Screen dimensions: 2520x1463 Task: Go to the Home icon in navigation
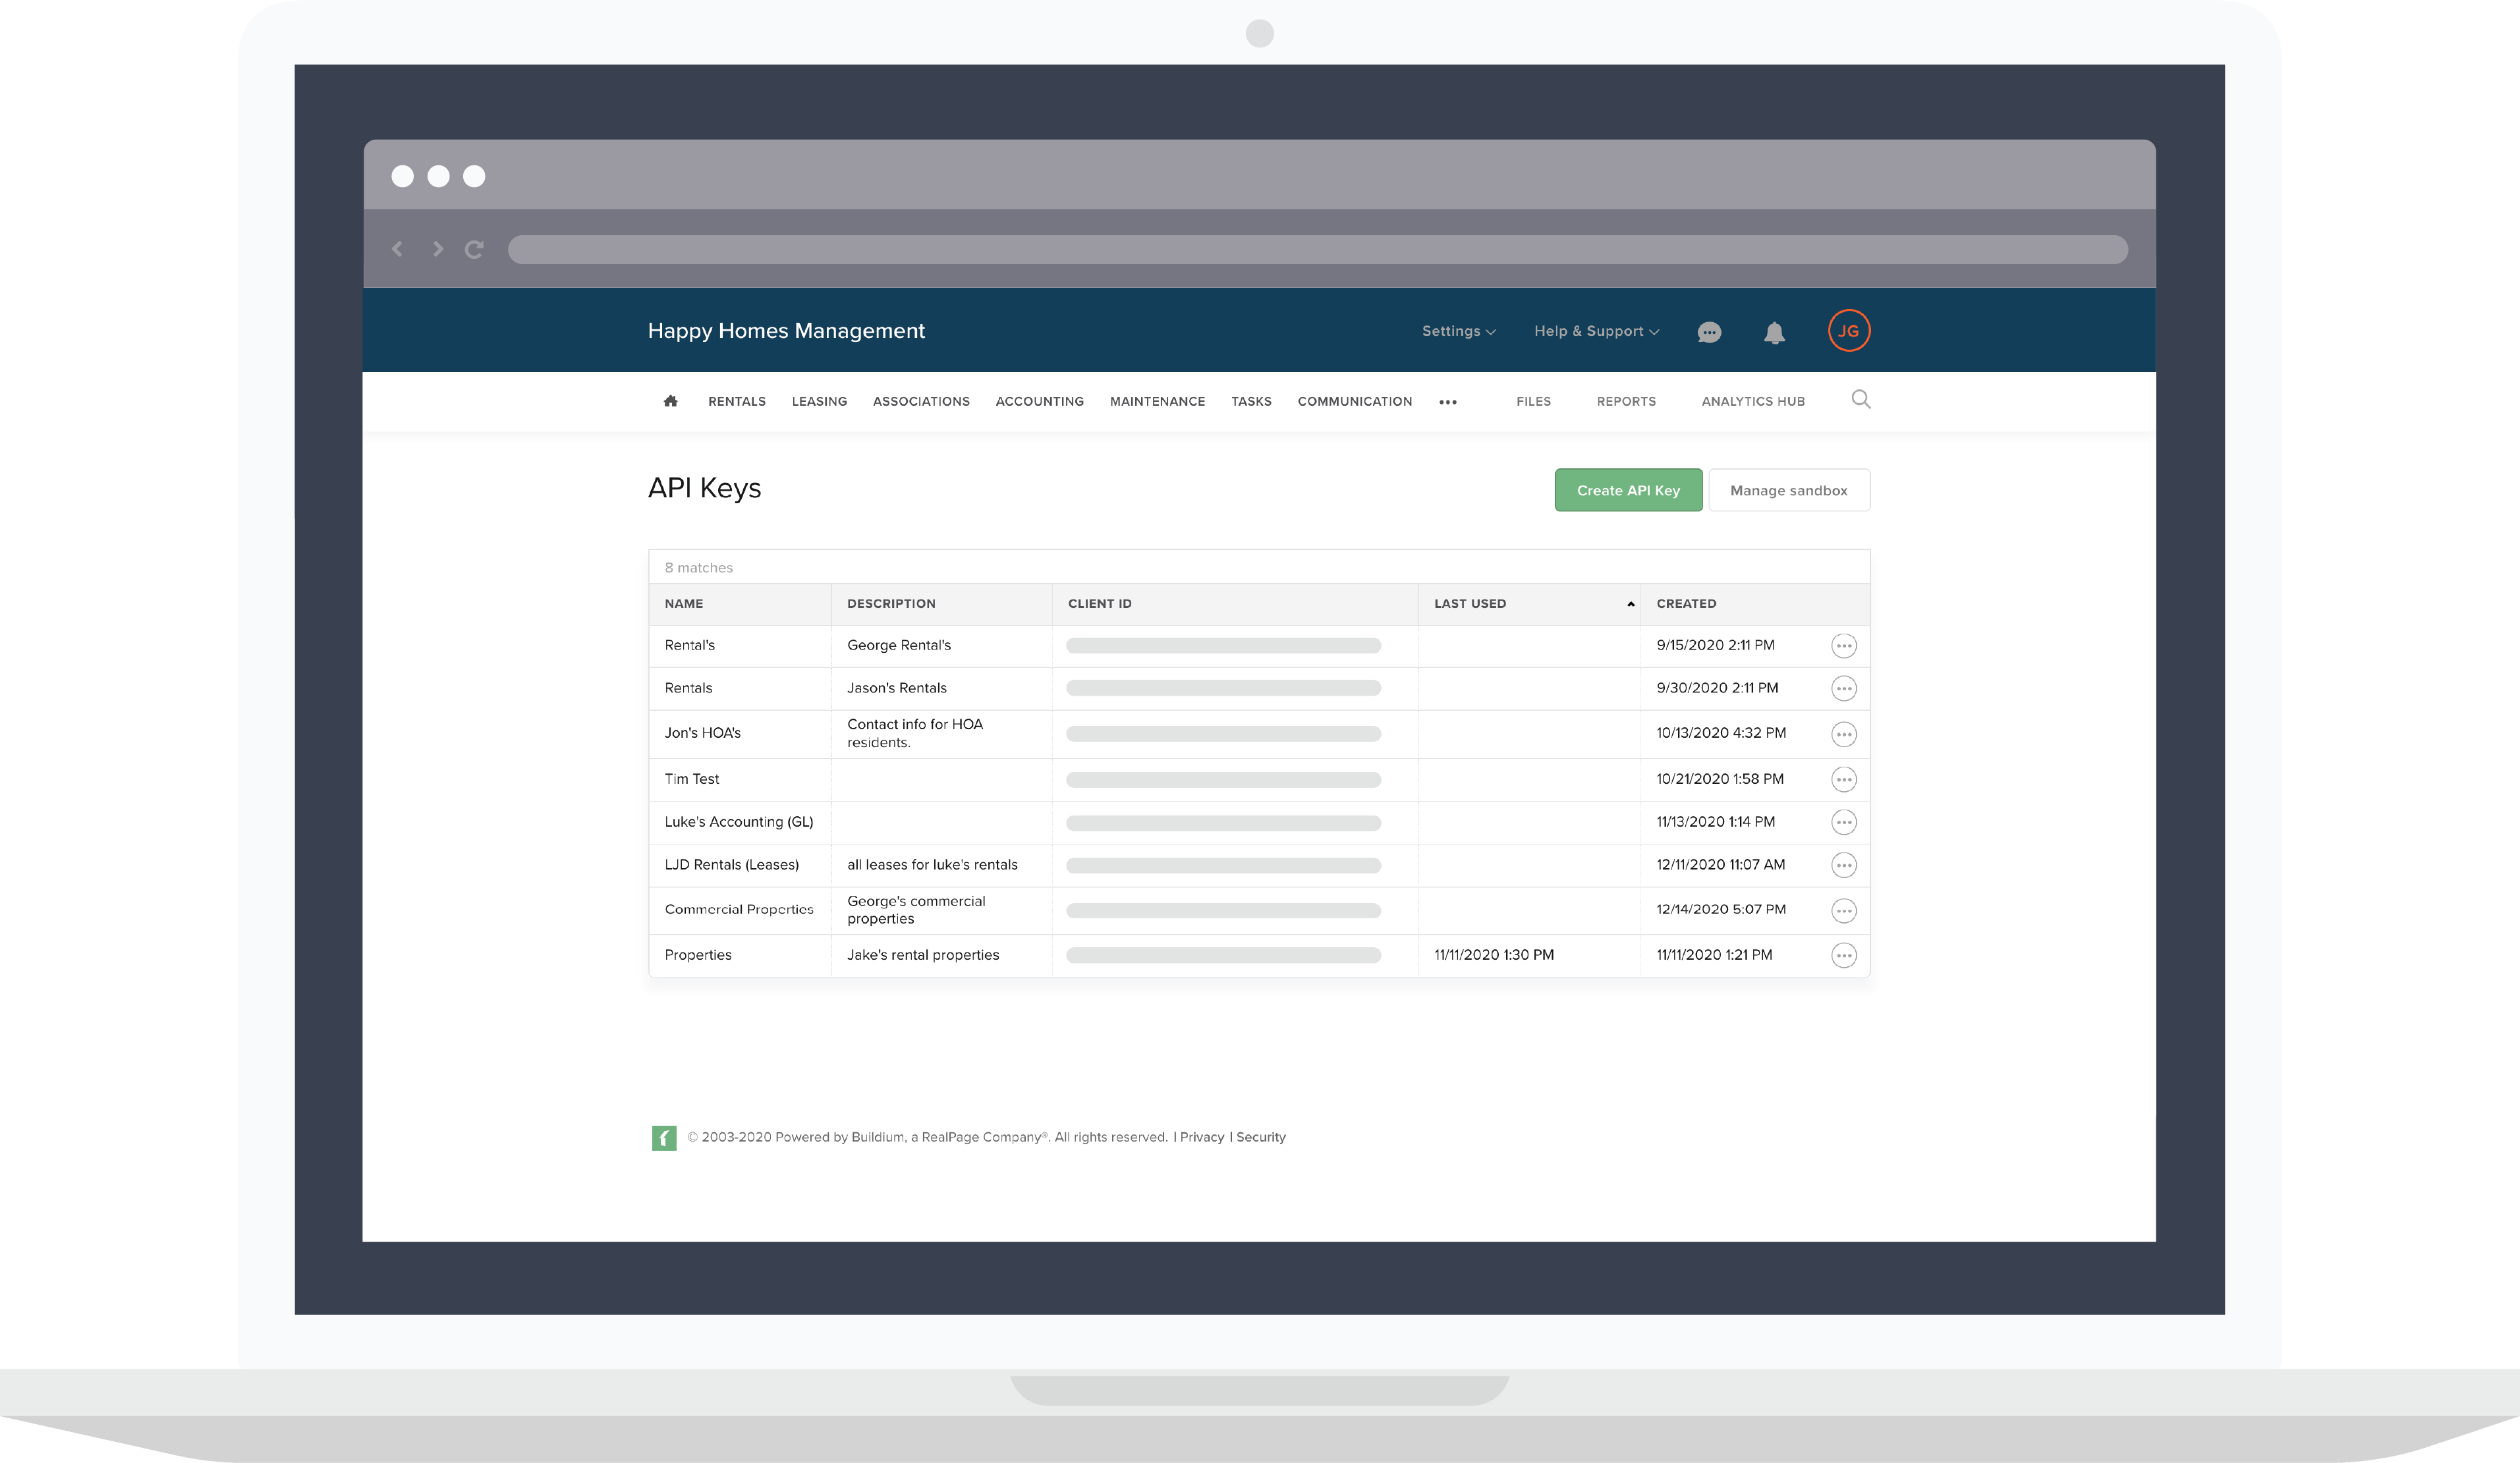[x=670, y=401]
